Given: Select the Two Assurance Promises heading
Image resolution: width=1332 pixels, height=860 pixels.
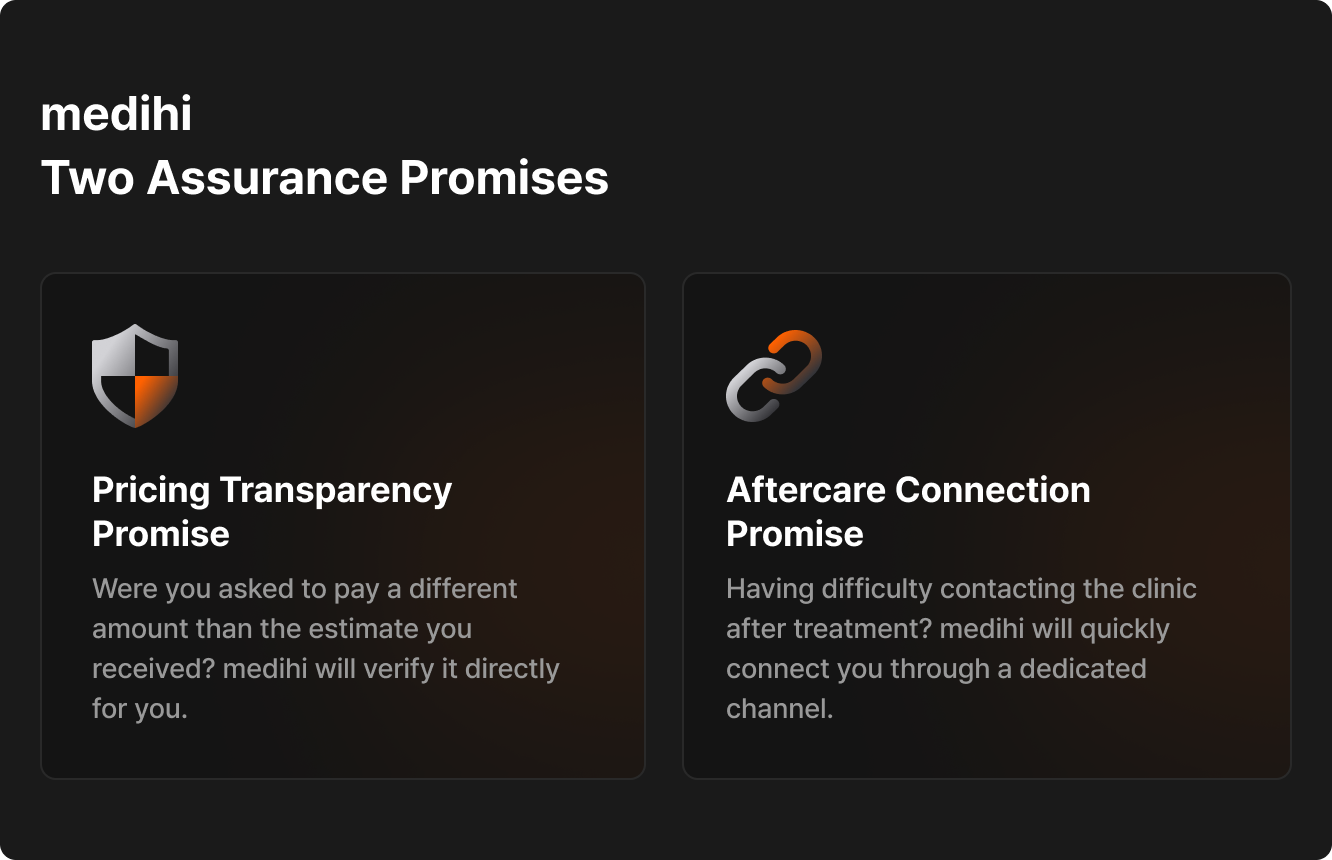Looking at the screenshot, I should click(x=324, y=178).
